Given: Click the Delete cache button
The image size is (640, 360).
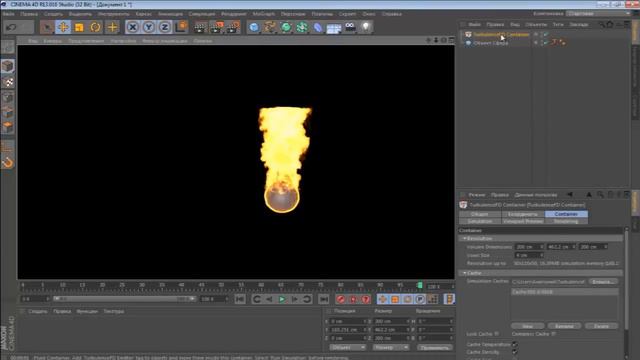Looking at the screenshot, I should pos(601,326).
